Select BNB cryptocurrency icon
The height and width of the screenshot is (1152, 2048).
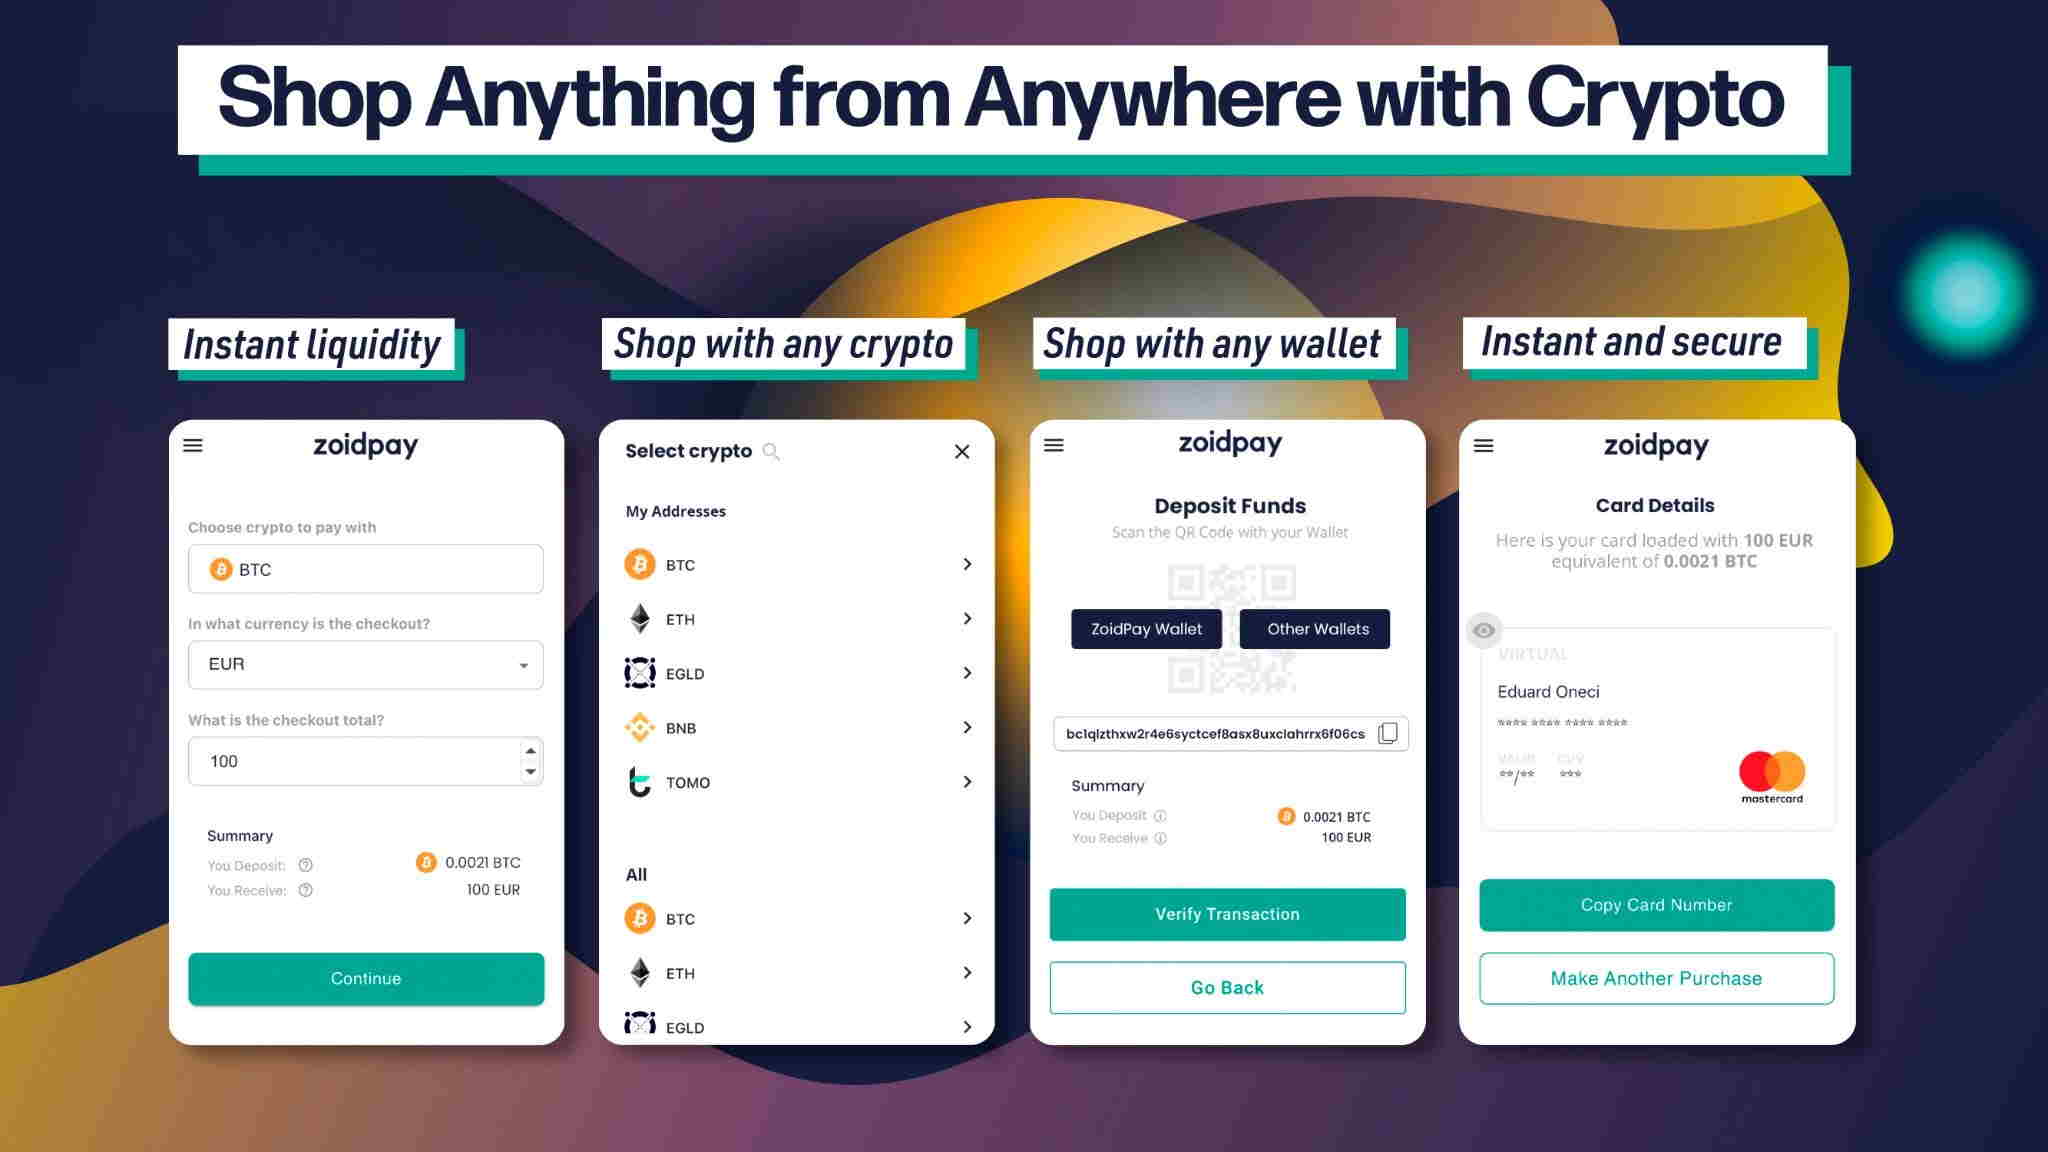point(639,726)
